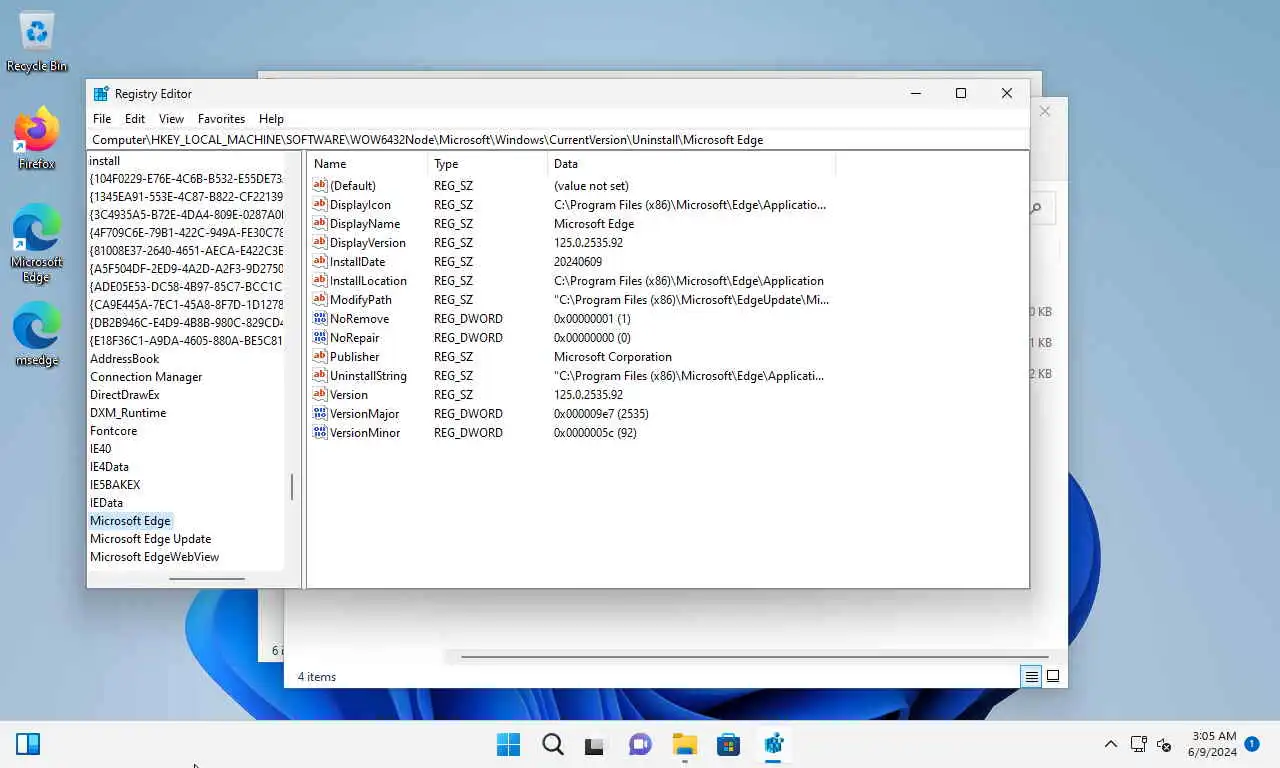Click the Registry Editor taskbar icon
Image resolution: width=1280 pixels, height=768 pixels.
click(773, 744)
